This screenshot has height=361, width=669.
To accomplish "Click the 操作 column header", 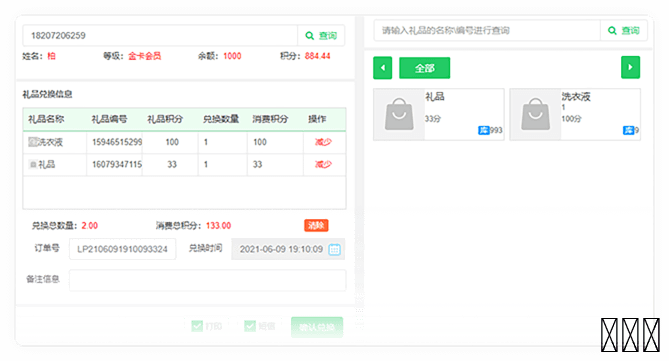I will click(x=317, y=119).
